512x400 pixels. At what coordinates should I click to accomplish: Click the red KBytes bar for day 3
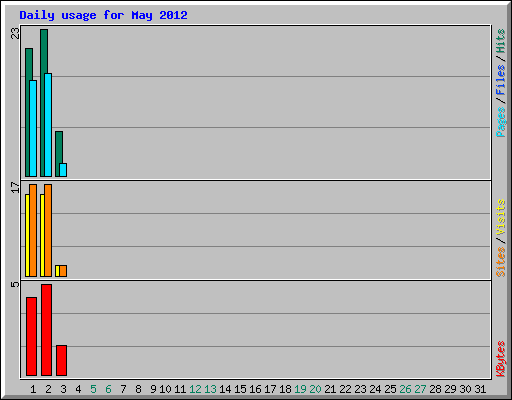[61, 360]
